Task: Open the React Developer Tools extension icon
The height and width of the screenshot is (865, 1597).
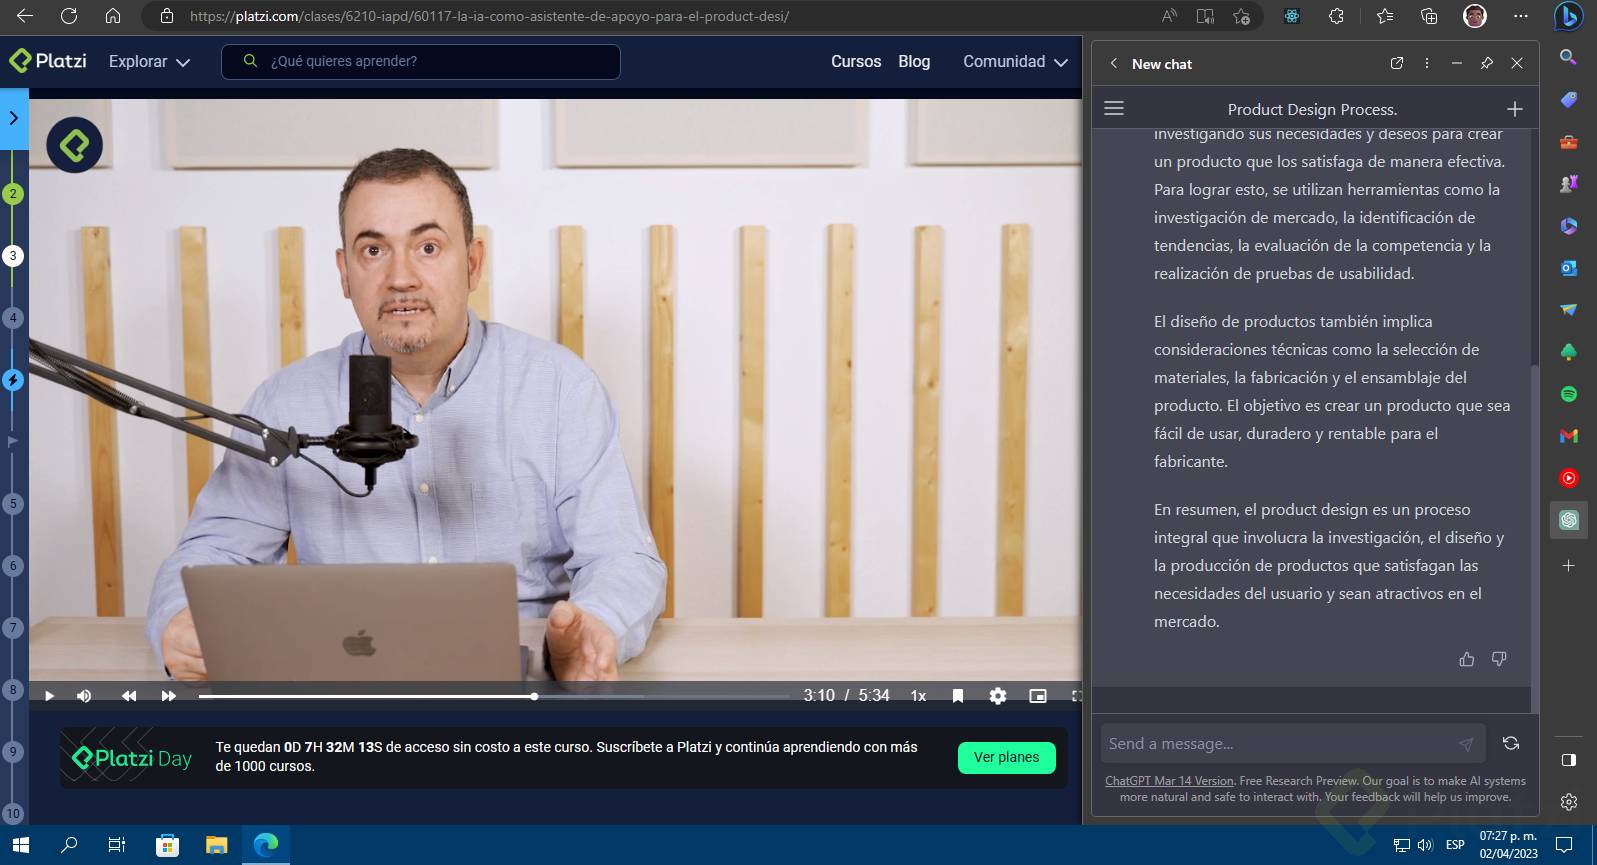Action: point(1292,16)
